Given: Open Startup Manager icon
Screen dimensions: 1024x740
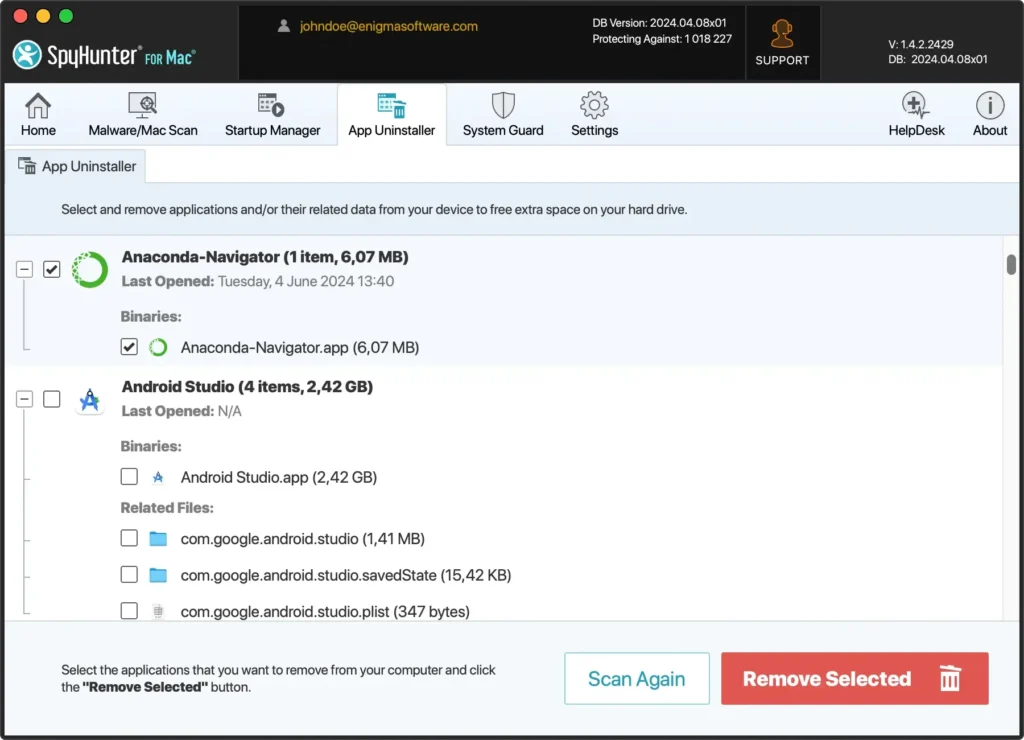Looking at the screenshot, I should click(x=271, y=105).
